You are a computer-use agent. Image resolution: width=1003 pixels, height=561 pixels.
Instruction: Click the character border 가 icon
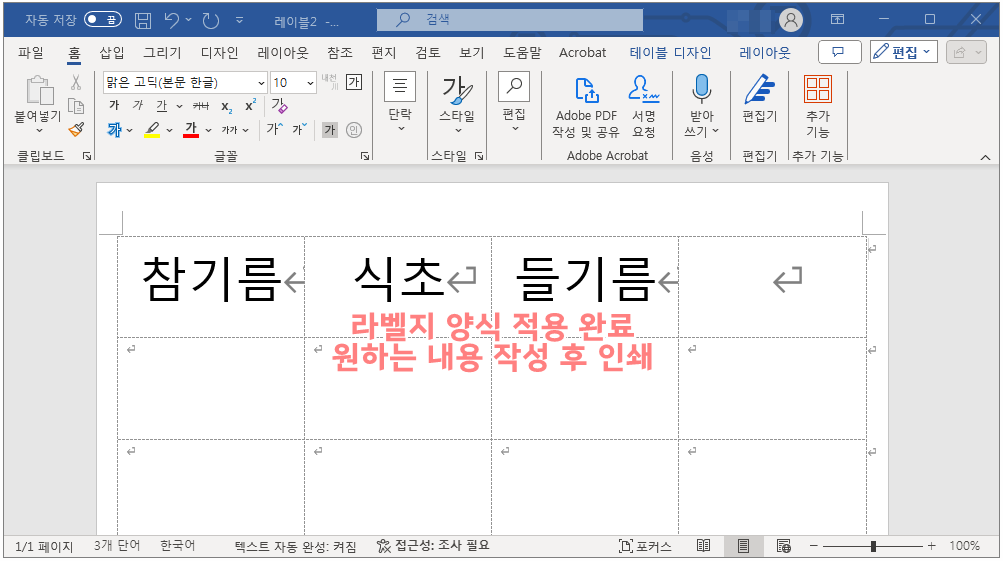(354, 82)
